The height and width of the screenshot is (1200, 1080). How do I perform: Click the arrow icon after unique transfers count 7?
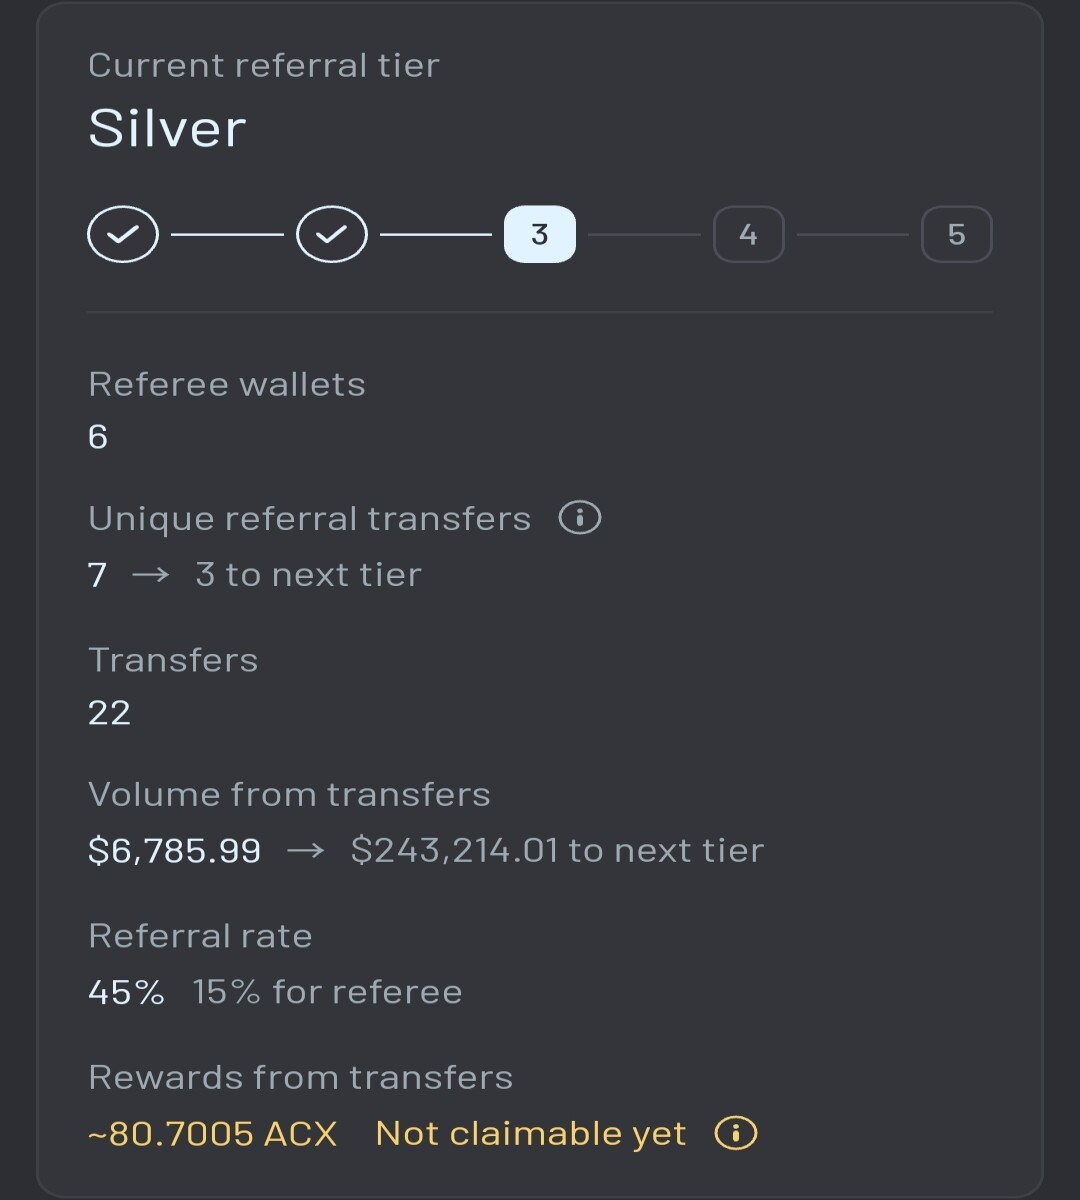point(151,575)
